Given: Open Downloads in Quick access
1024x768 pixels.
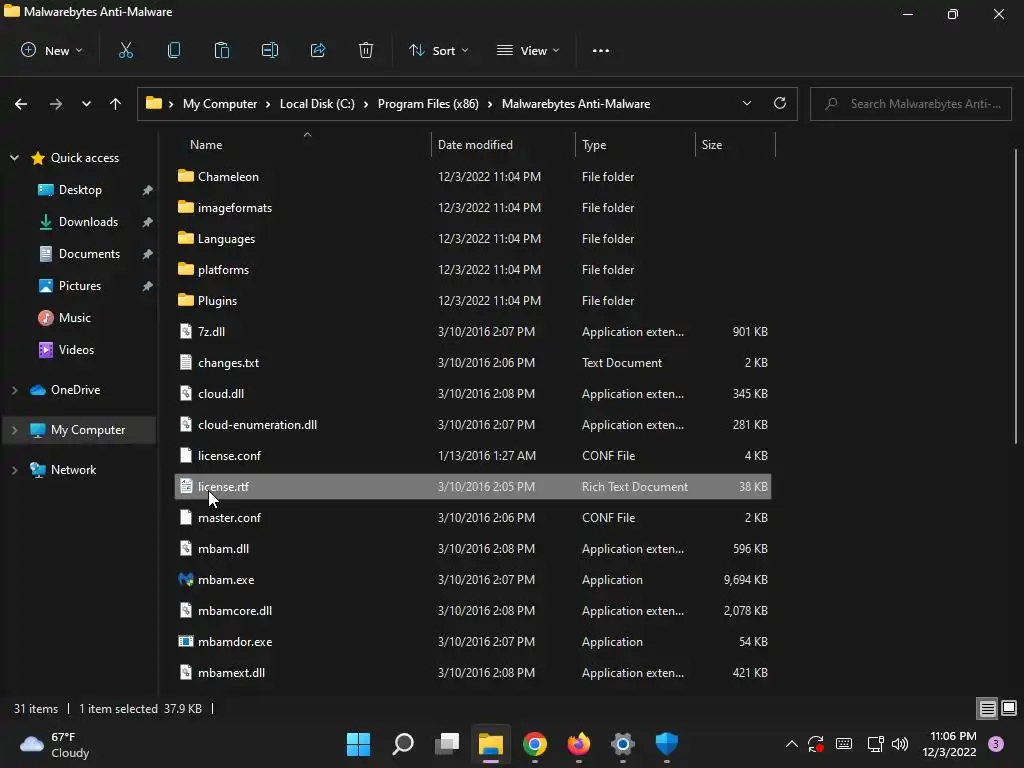Looking at the screenshot, I should pos(88,222).
